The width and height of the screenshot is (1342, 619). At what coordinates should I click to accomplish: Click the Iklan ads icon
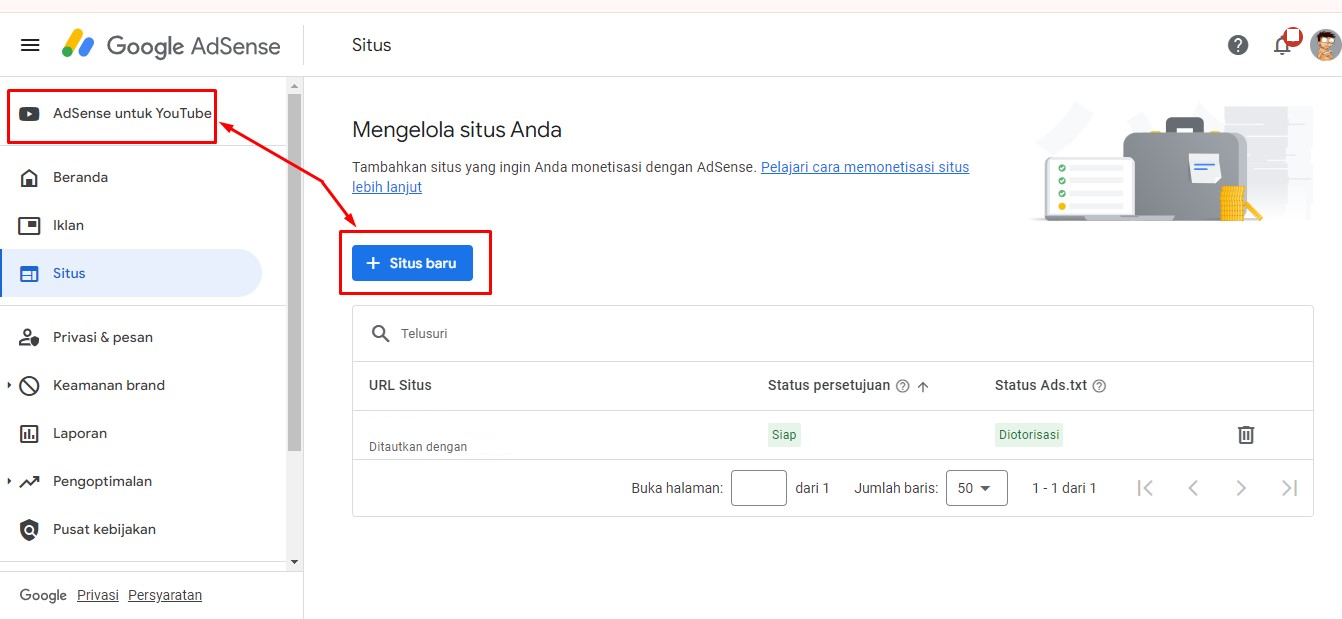(30, 226)
